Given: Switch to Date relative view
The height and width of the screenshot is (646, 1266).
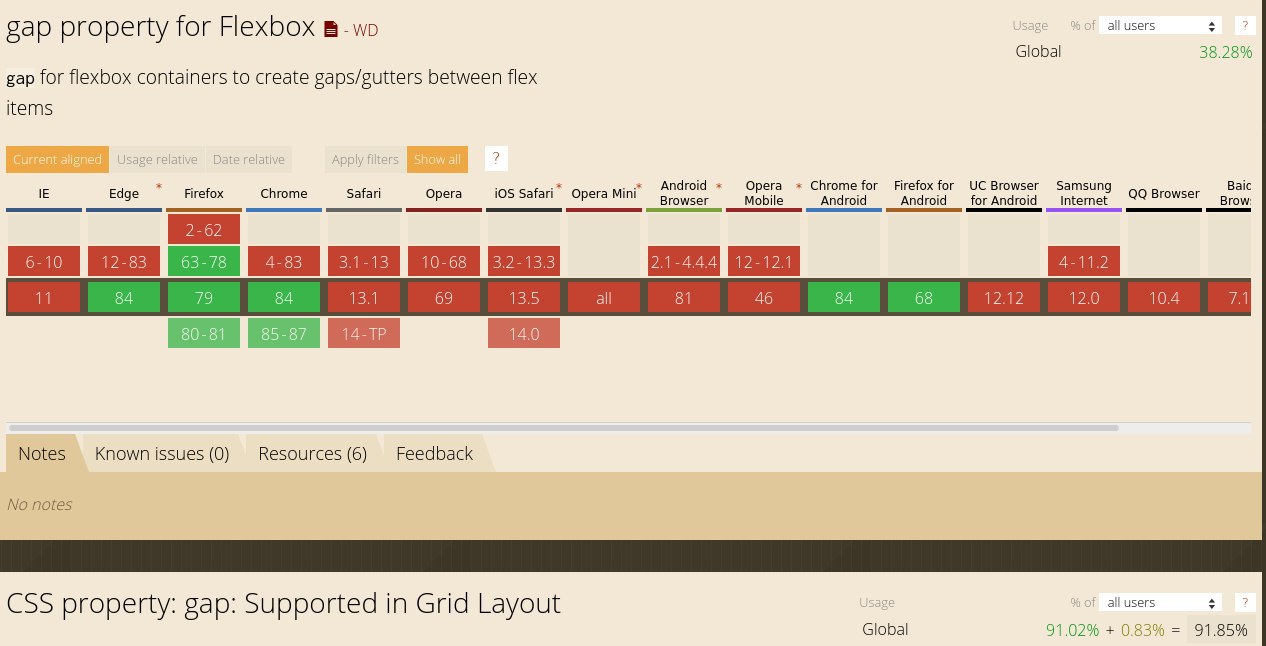Looking at the screenshot, I should click(x=248, y=159).
